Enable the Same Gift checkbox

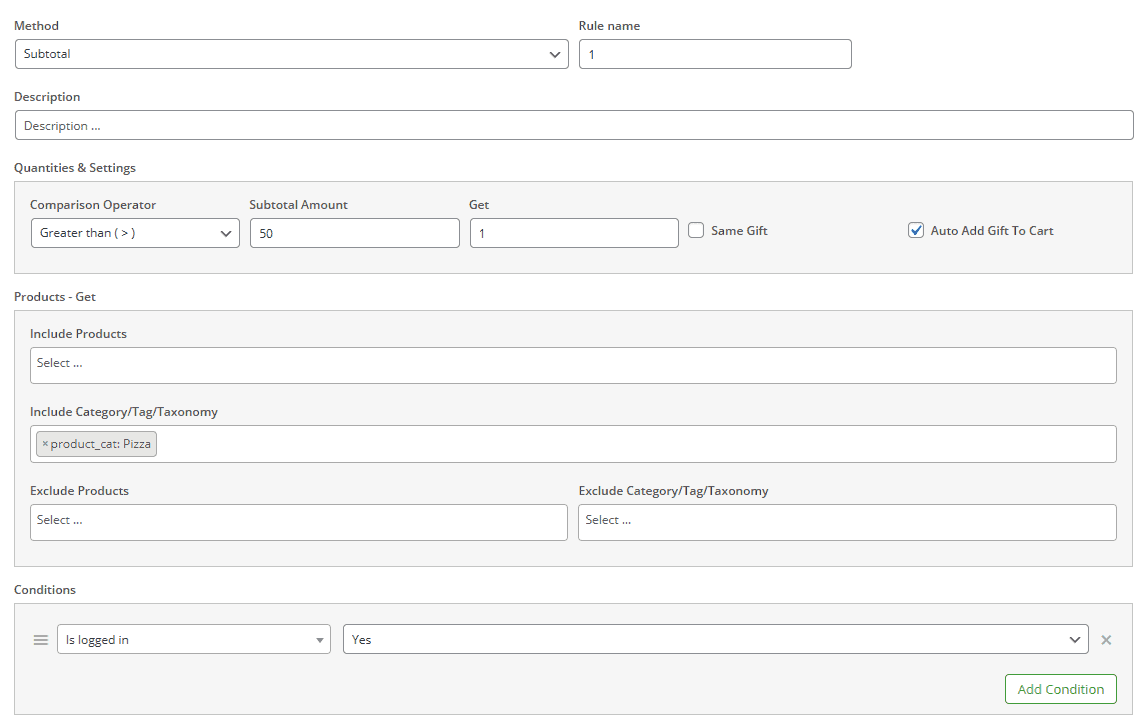tap(695, 230)
